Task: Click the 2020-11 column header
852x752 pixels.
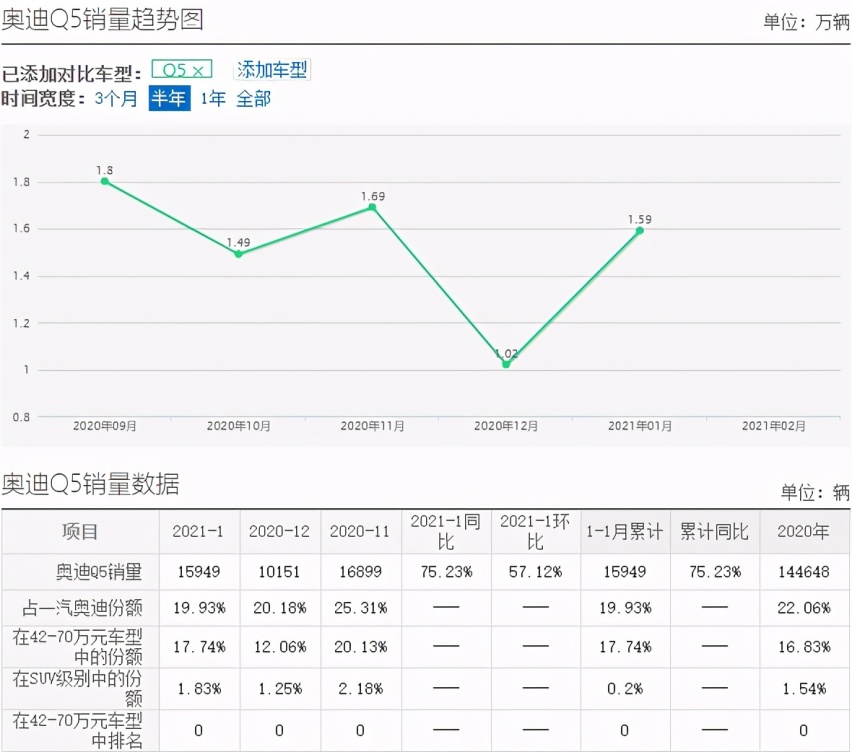Action: [360, 531]
